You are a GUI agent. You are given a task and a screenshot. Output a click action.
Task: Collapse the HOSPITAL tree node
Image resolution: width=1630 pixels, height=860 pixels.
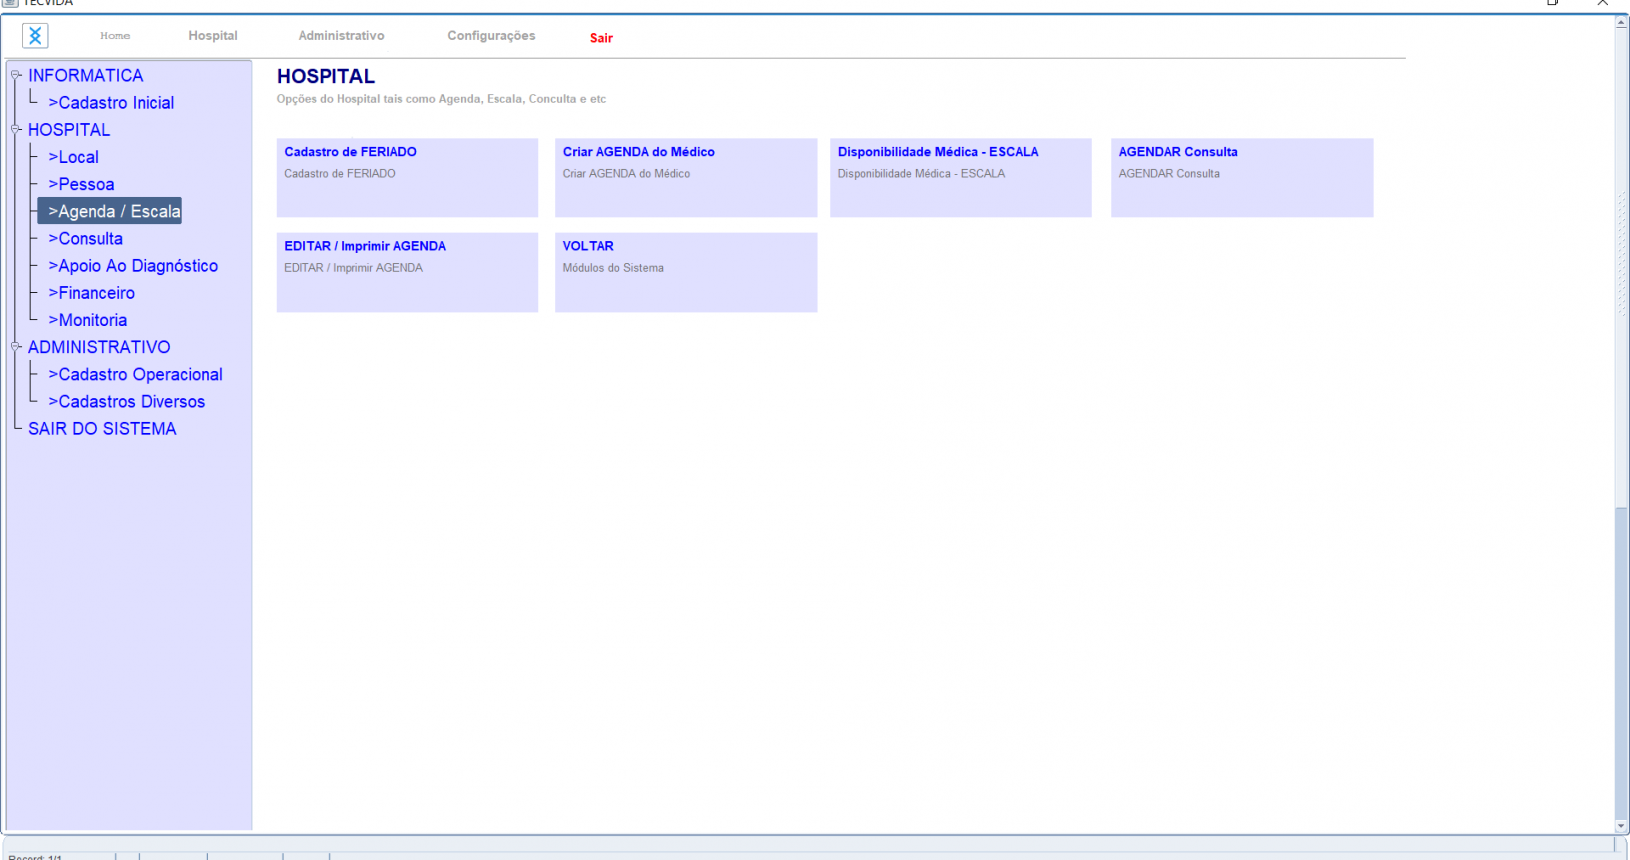pyautogui.click(x=16, y=129)
